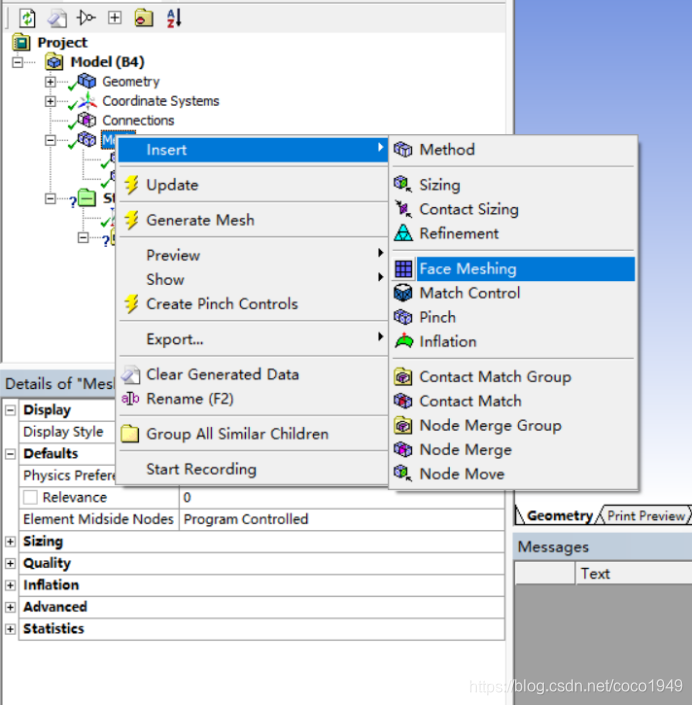Click the Project icon in tree
Image resolution: width=693 pixels, height=705 pixels.
click(21, 43)
